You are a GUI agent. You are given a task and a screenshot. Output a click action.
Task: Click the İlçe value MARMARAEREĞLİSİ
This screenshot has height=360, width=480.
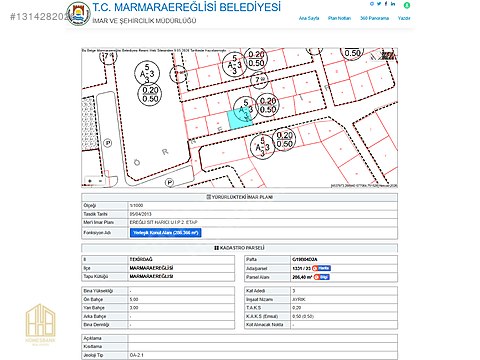[151, 268]
